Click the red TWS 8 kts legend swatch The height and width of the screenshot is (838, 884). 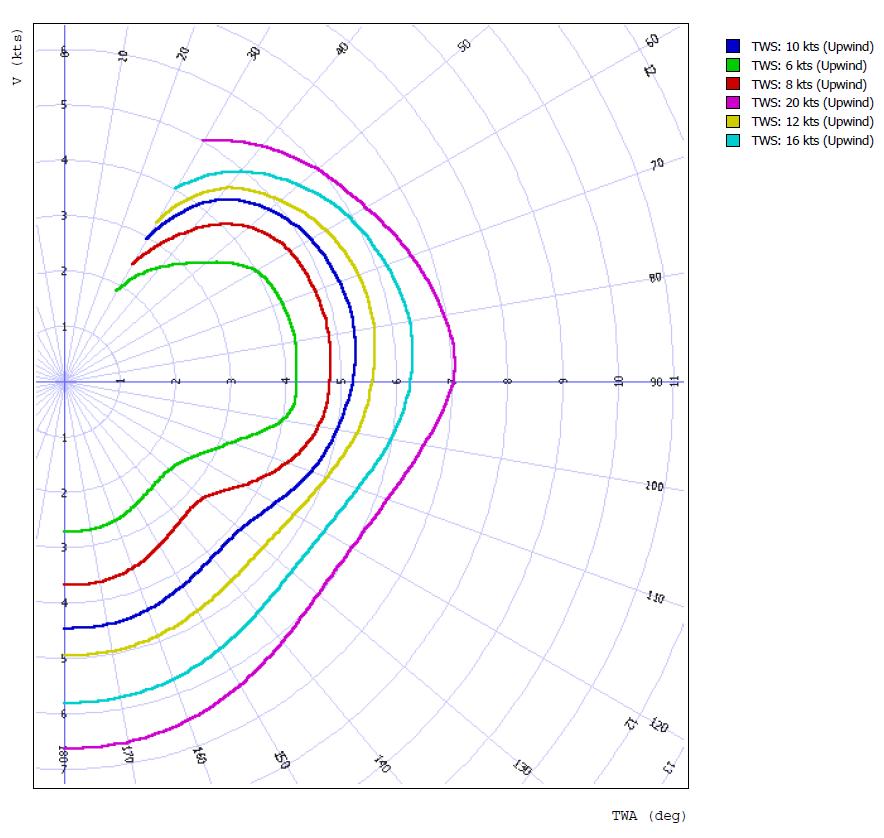[733, 84]
